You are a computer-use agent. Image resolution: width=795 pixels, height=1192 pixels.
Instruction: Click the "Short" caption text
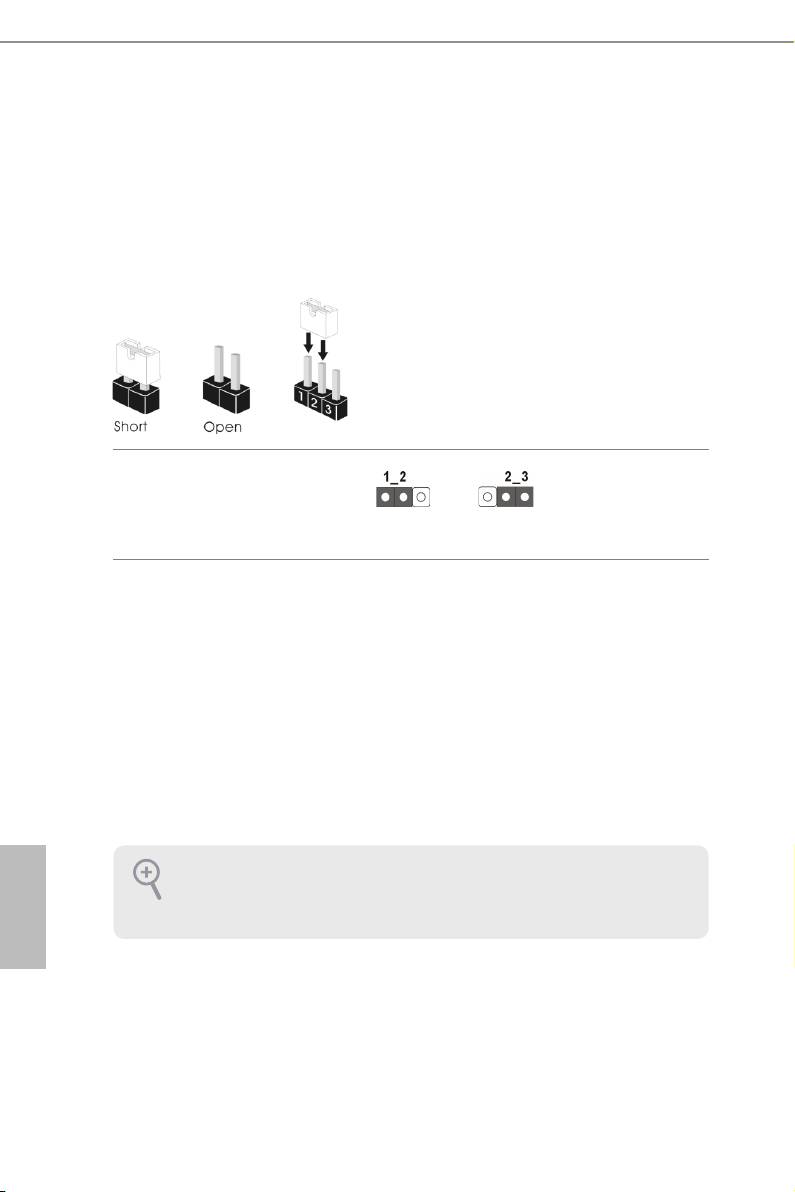130,426
